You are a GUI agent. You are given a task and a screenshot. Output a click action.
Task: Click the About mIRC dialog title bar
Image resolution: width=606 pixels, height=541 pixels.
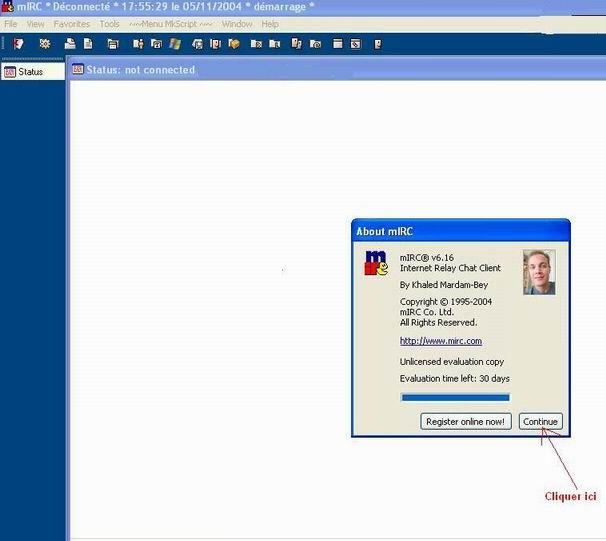pos(461,231)
